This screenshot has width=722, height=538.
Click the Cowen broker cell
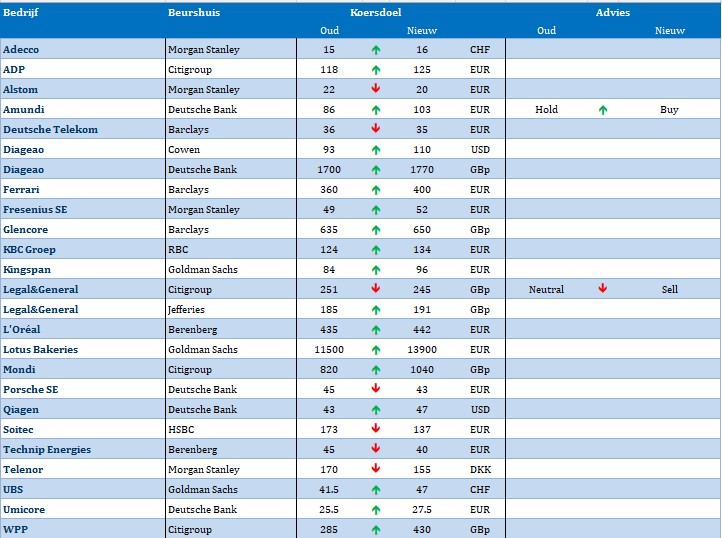[231, 149]
